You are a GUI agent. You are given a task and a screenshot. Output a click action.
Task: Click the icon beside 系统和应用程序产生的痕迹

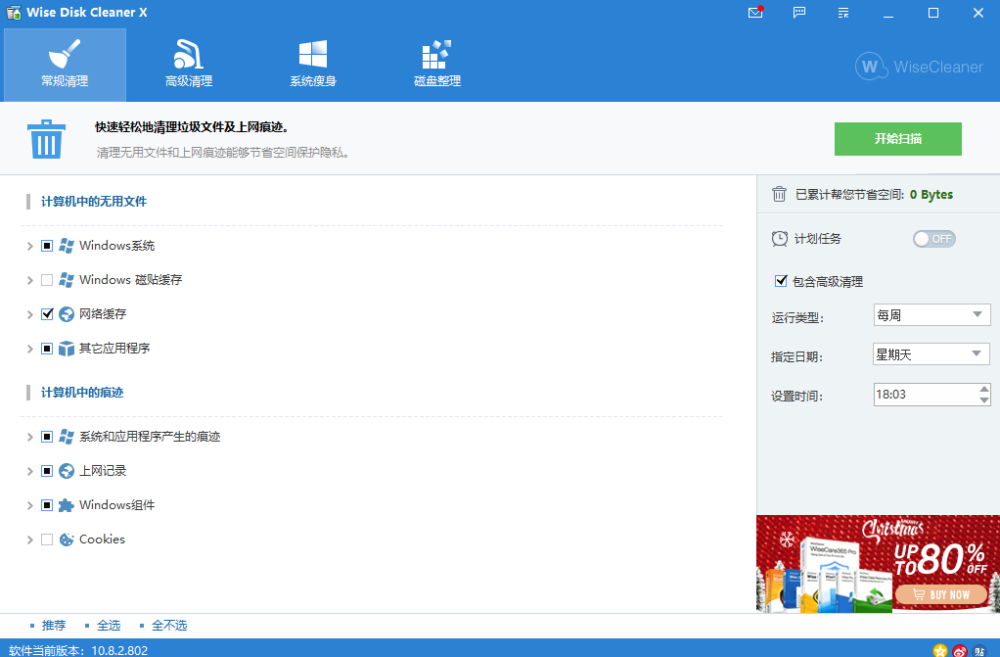coord(66,436)
